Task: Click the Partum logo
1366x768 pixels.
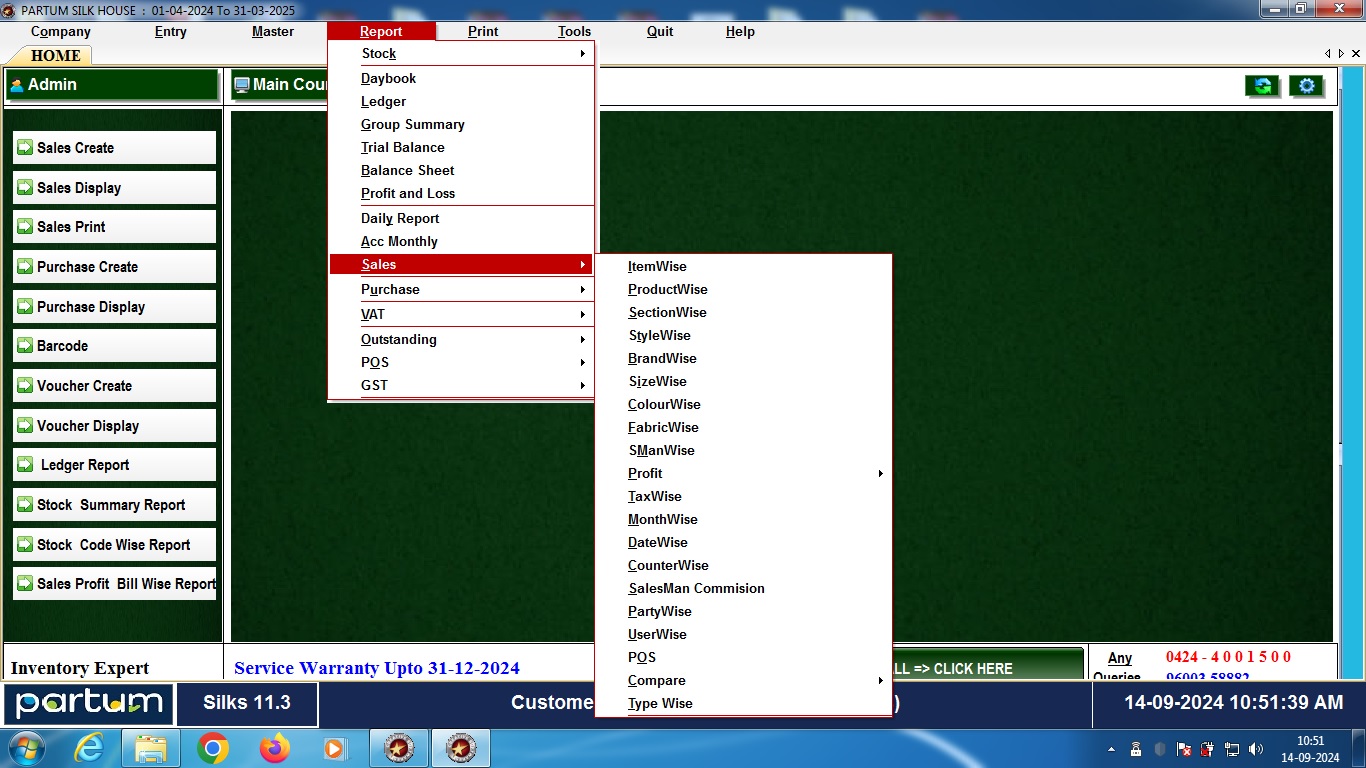Action: (x=89, y=703)
